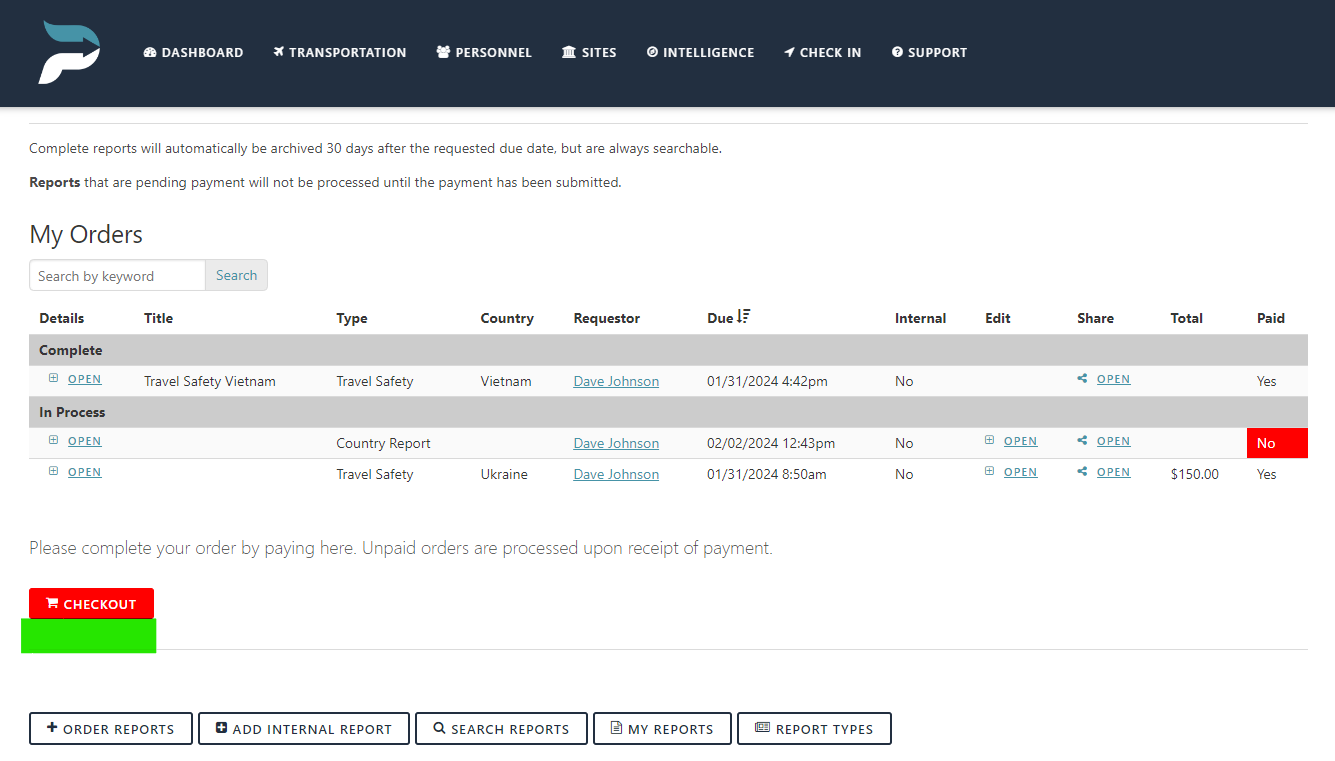Click the $150.00 total cell

click(1195, 474)
